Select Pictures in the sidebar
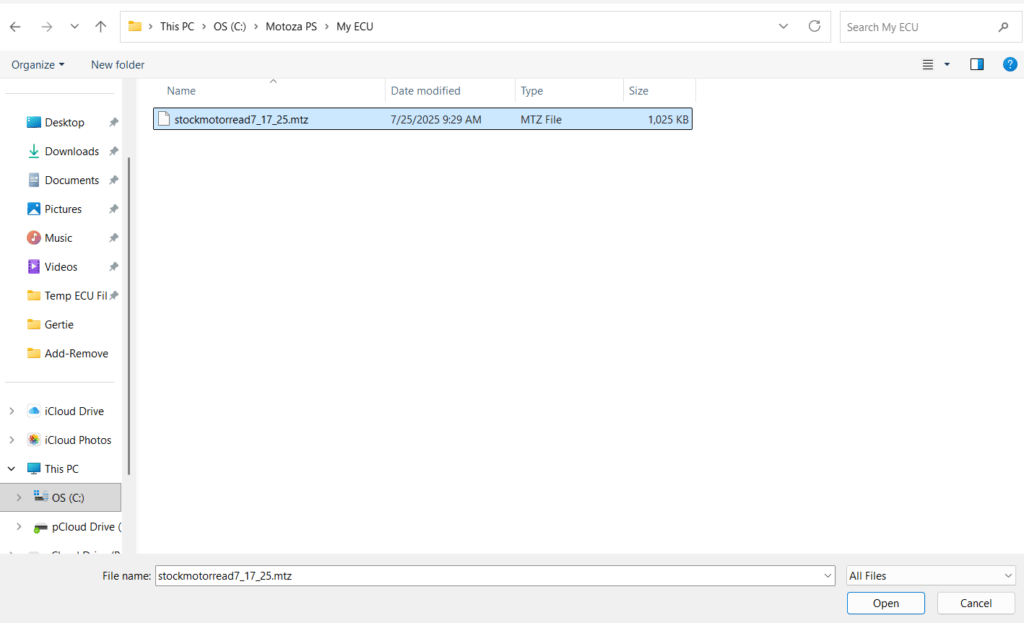The width and height of the screenshot is (1024, 623). (x=63, y=209)
